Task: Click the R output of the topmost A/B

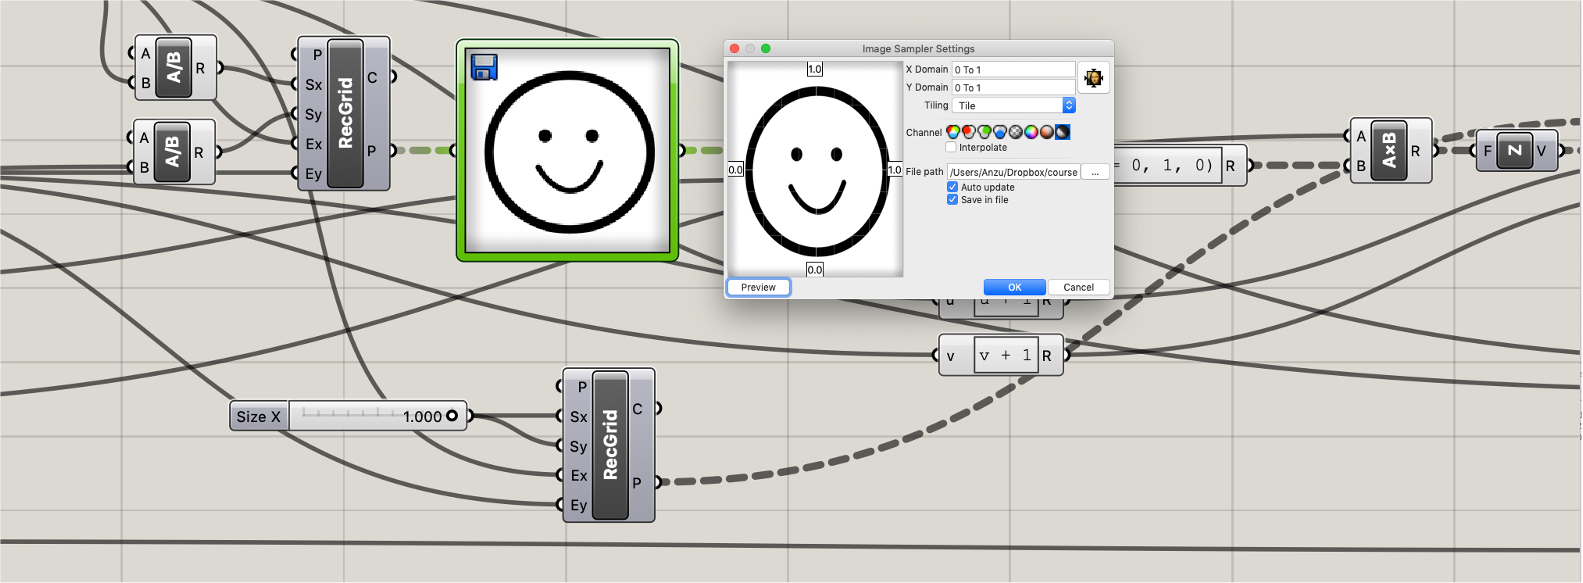Action: (x=200, y=68)
